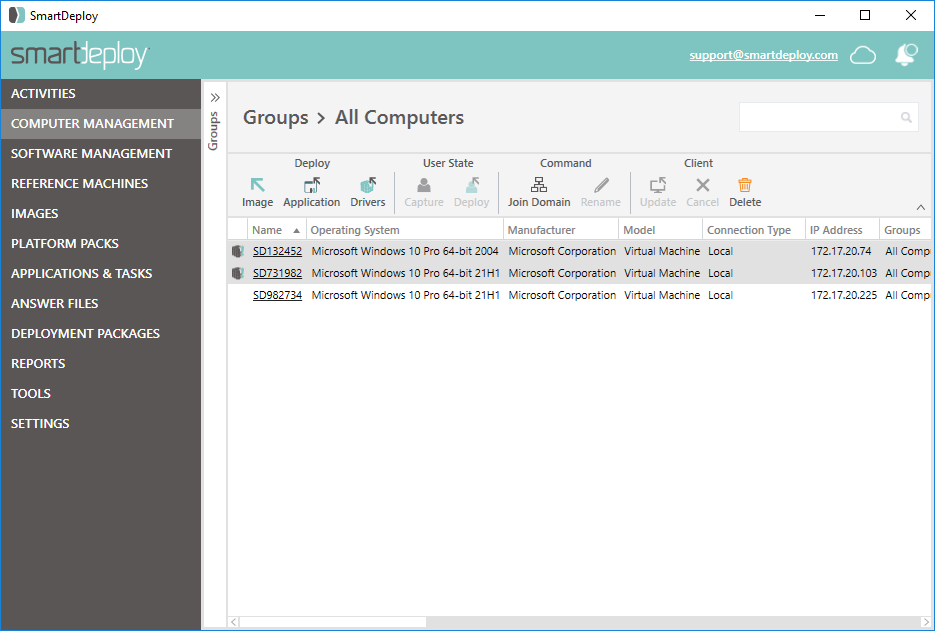
Task: Click the Application deploy icon
Action: click(x=312, y=185)
